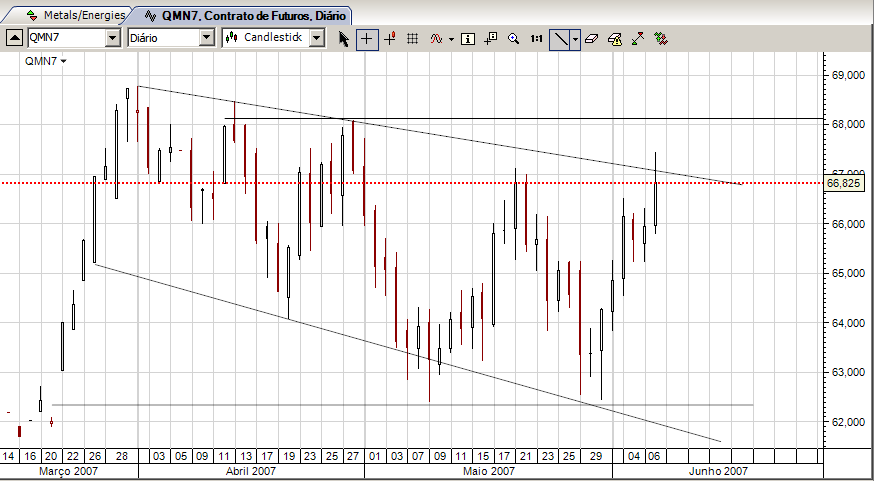Click the date label 28 on time axis
The width and height of the screenshot is (874, 481).
click(121, 456)
